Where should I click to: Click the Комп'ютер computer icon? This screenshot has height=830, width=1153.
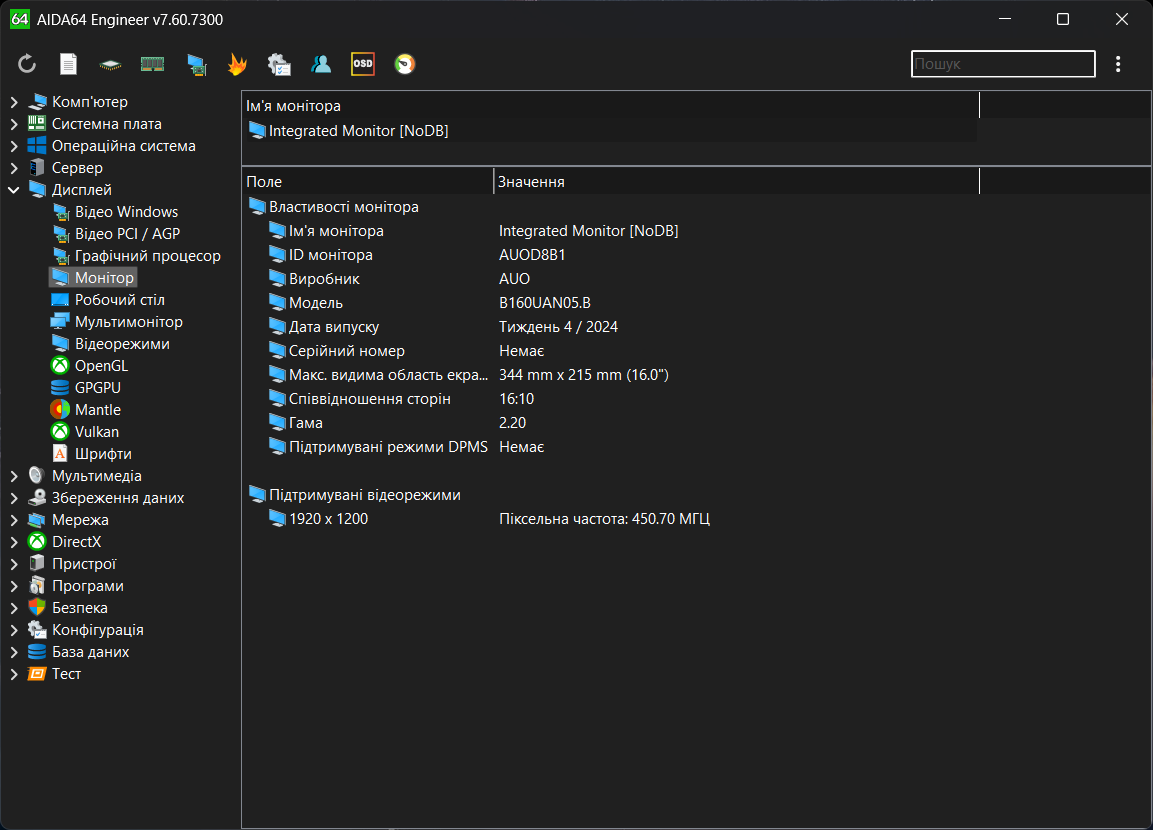(38, 102)
